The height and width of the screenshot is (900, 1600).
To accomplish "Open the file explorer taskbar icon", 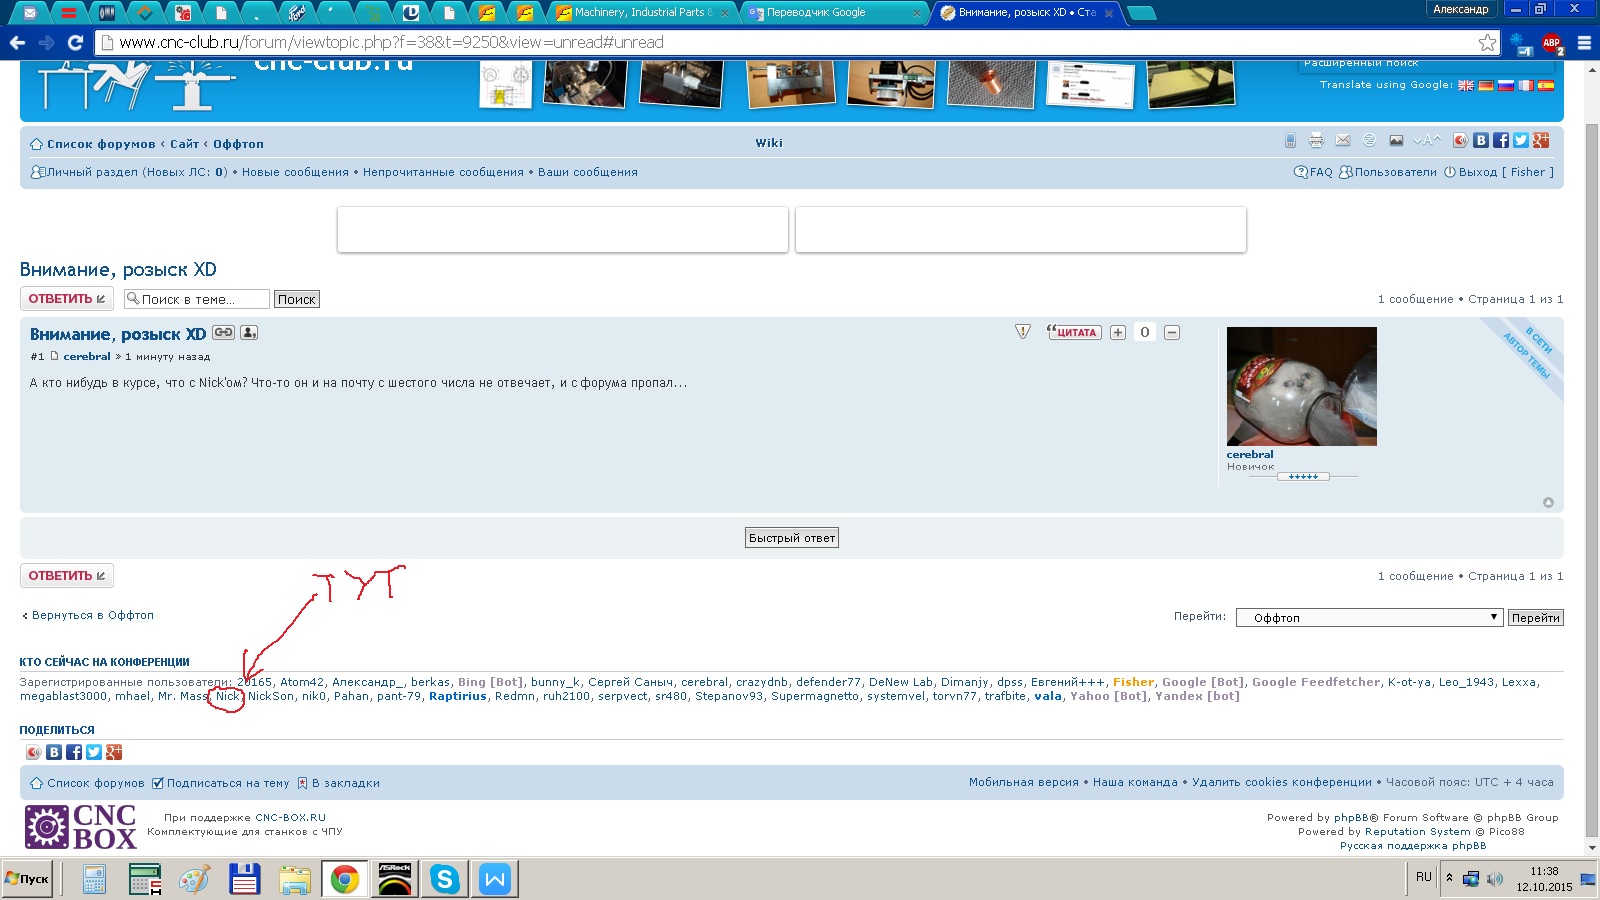I will (295, 879).
